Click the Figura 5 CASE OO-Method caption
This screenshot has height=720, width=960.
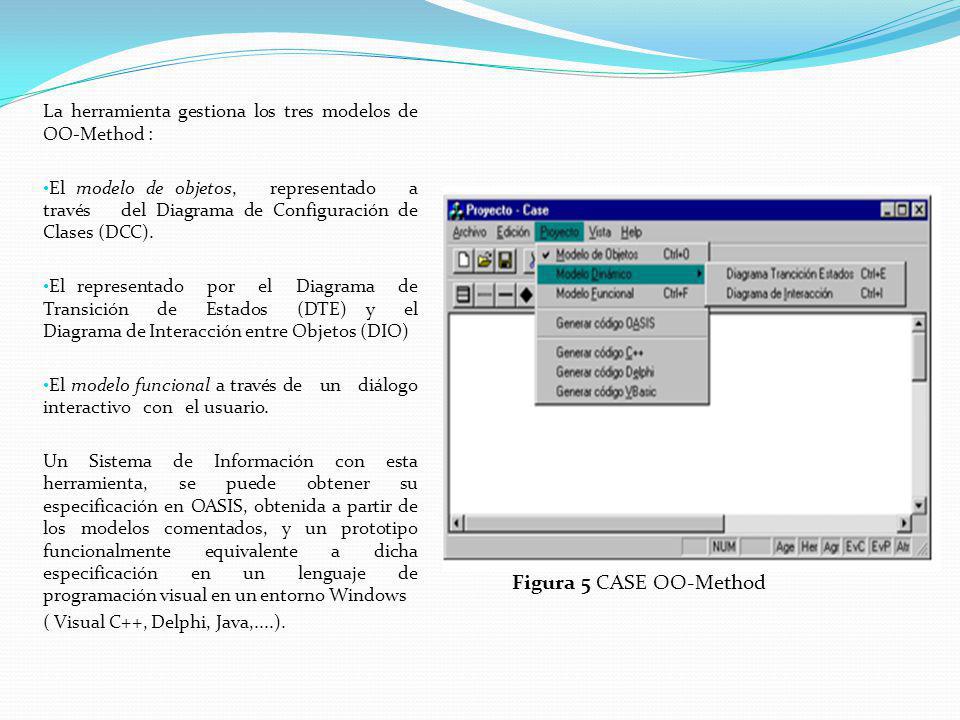tap(639, 582)
